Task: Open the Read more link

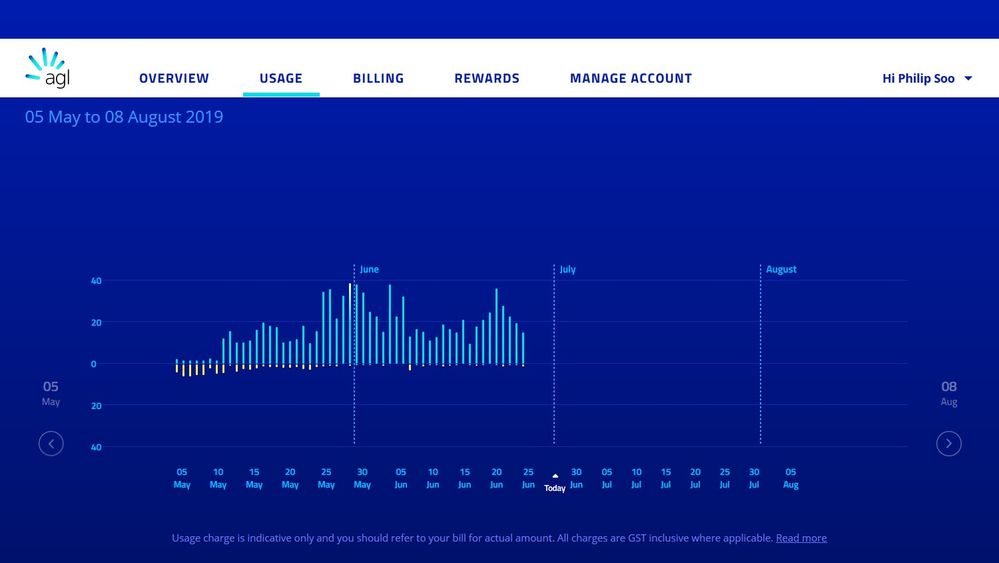Action: [801, 538]
